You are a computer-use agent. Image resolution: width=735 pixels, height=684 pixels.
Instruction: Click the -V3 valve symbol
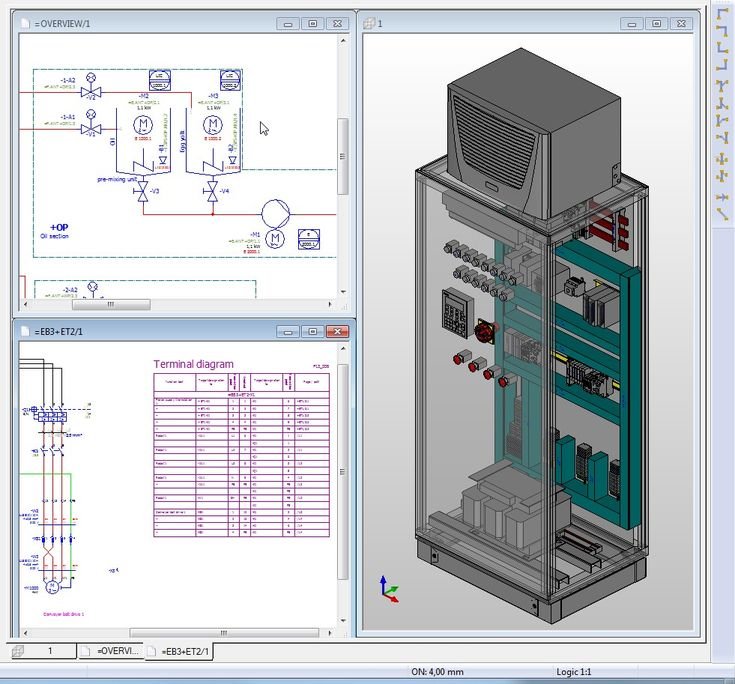tap(142, 191)
